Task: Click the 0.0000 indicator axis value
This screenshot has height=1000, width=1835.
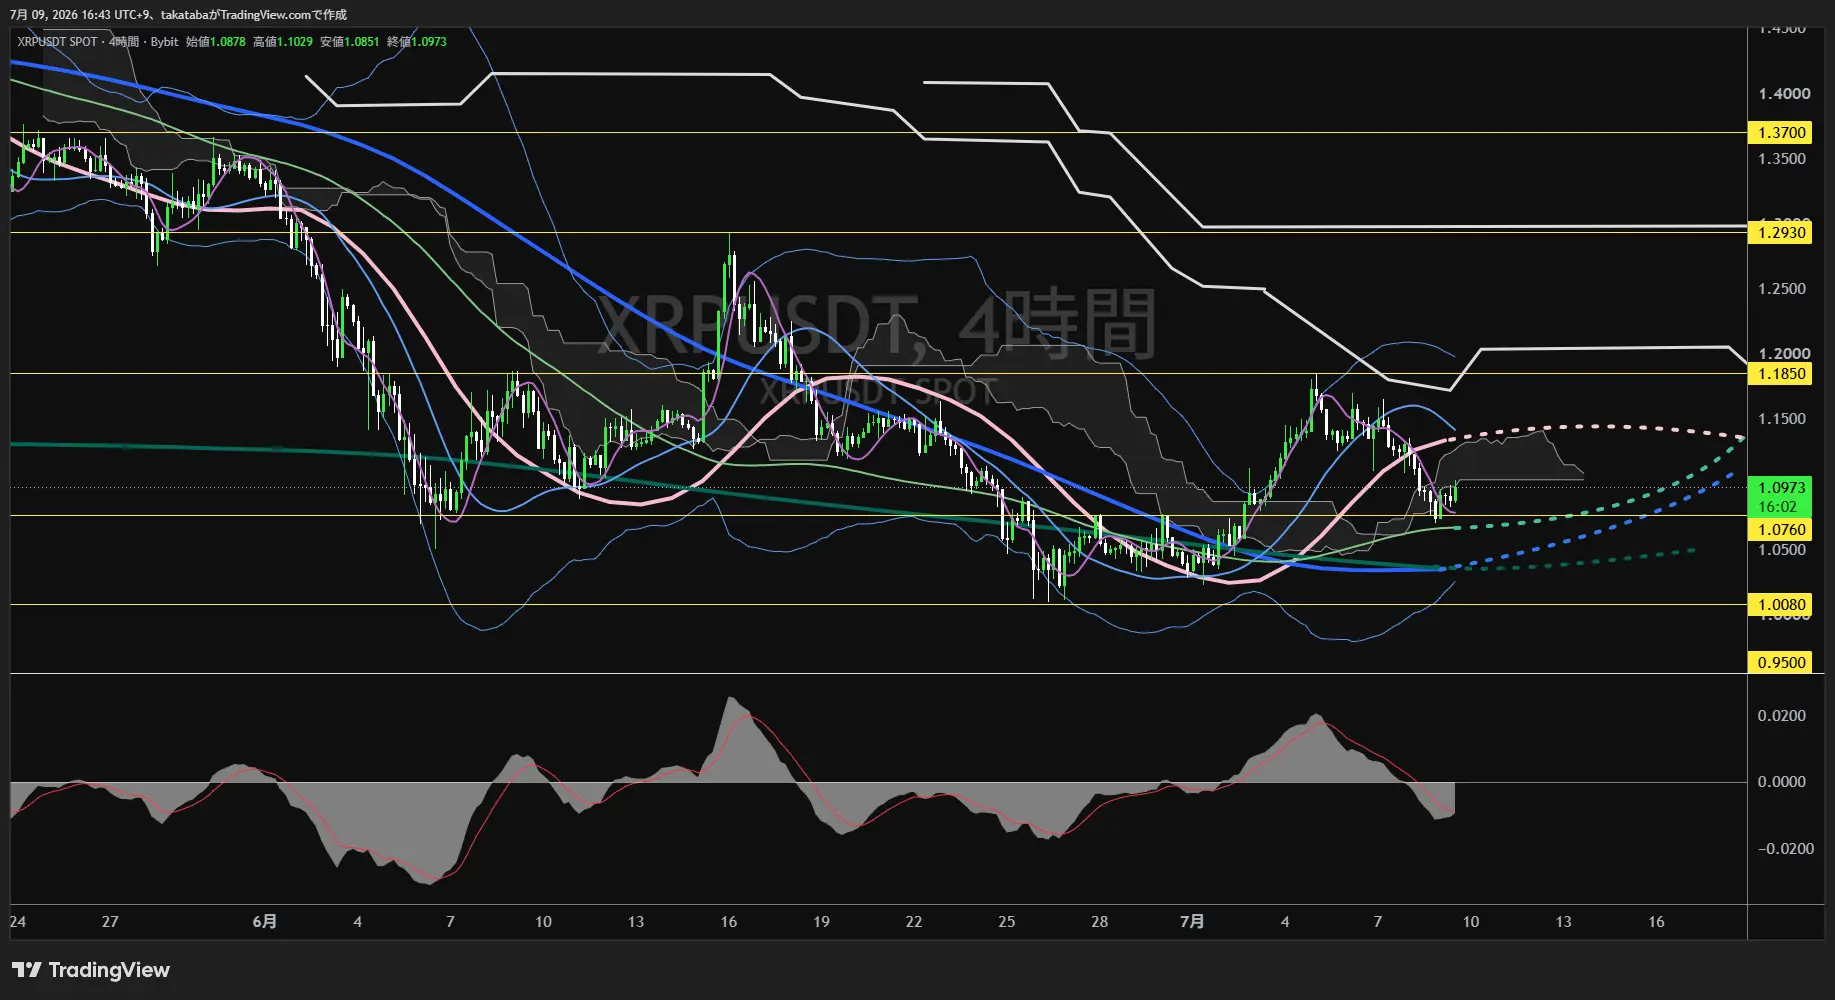Action: tap(1782, 782)
